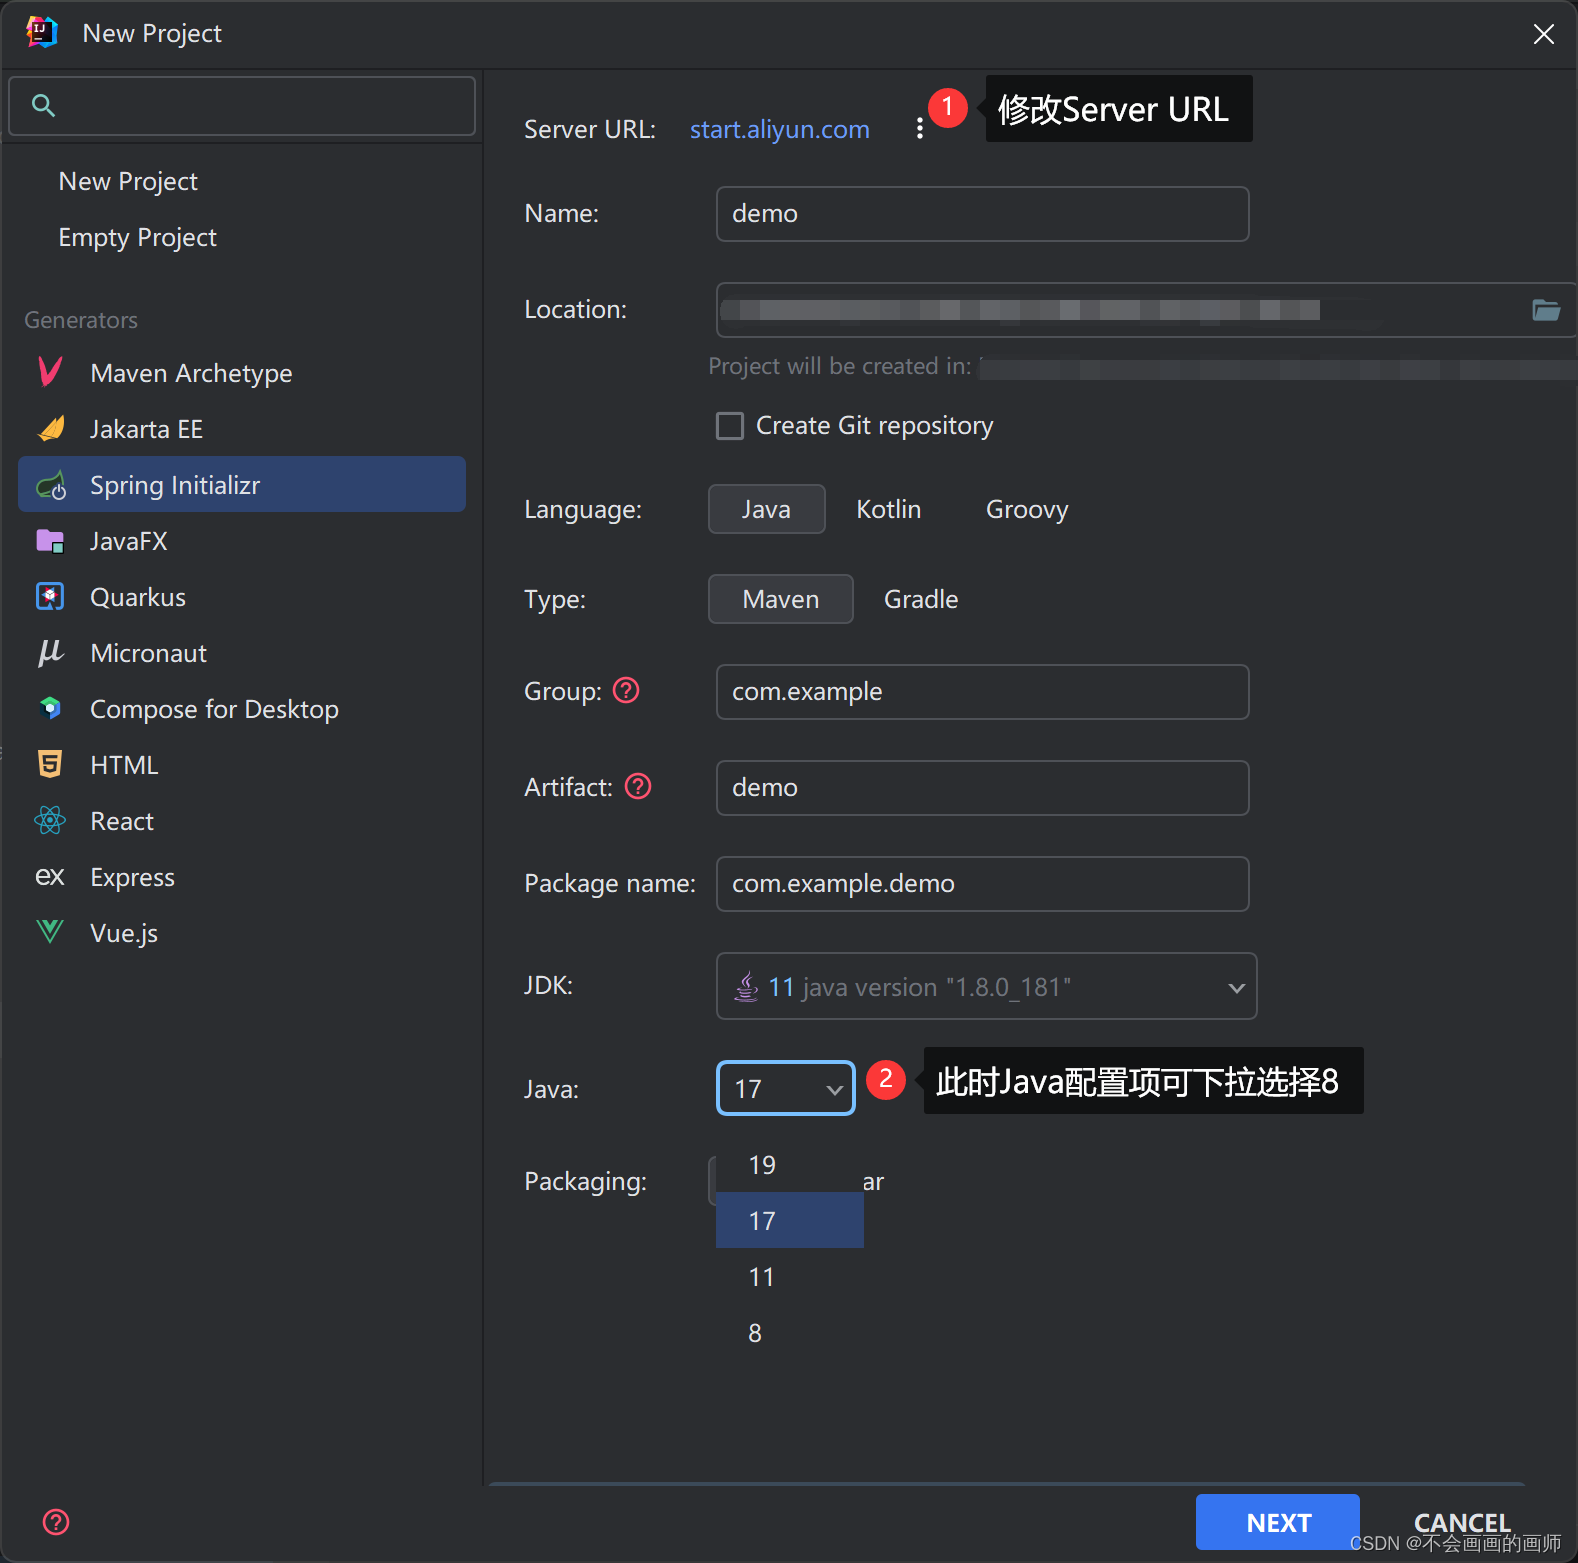This screenshot has width=1578, height=1563.
Task: Click the Spring Initializr leaf icon
Action: click(x=51, y=486)
